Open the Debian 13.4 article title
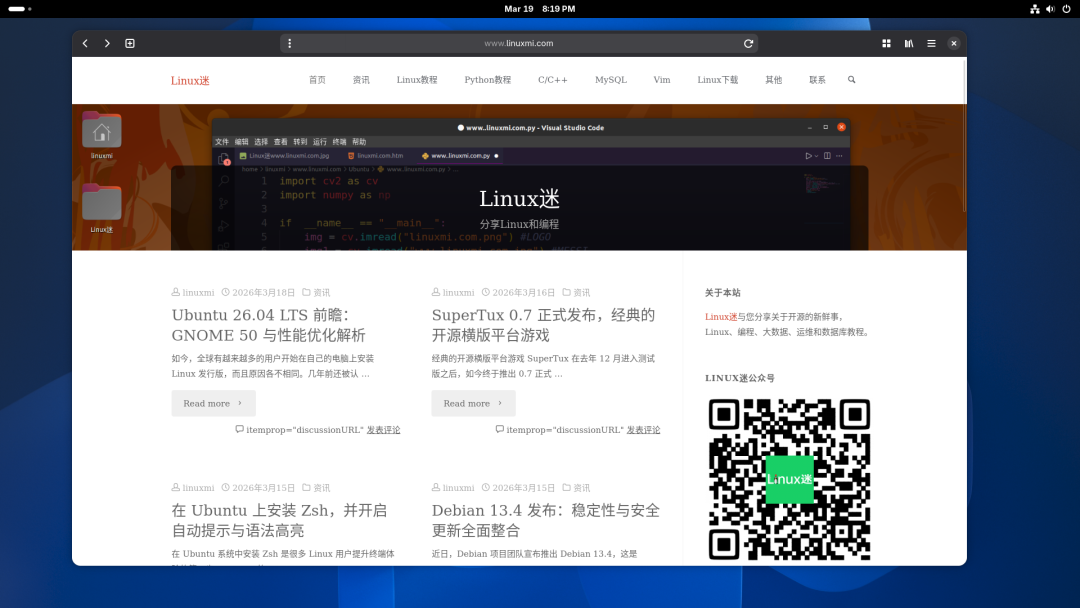 [x=546, y=521]
